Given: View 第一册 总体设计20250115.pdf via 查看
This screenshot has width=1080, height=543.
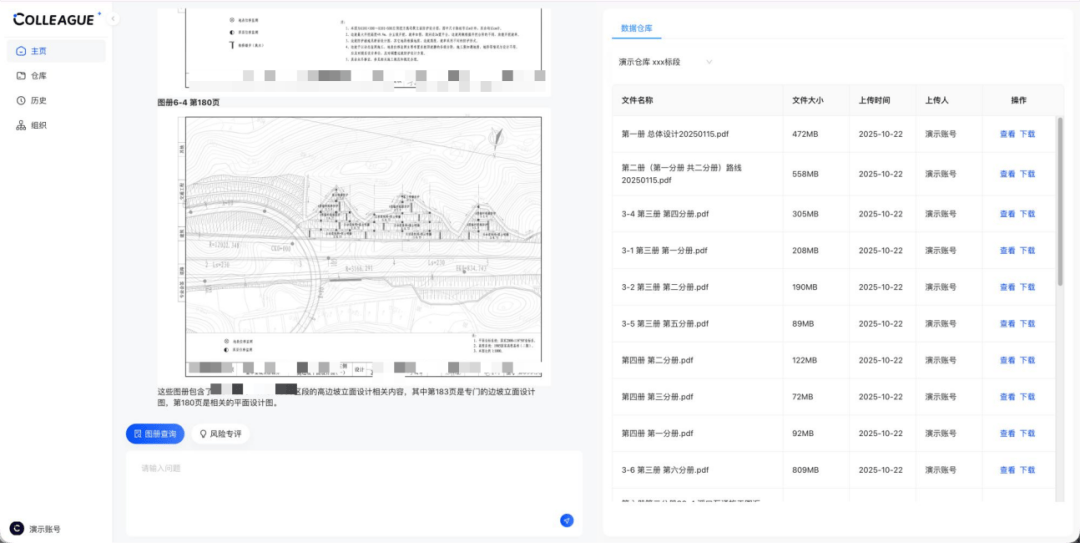Looking at the screenshot, I should 1007,133.
